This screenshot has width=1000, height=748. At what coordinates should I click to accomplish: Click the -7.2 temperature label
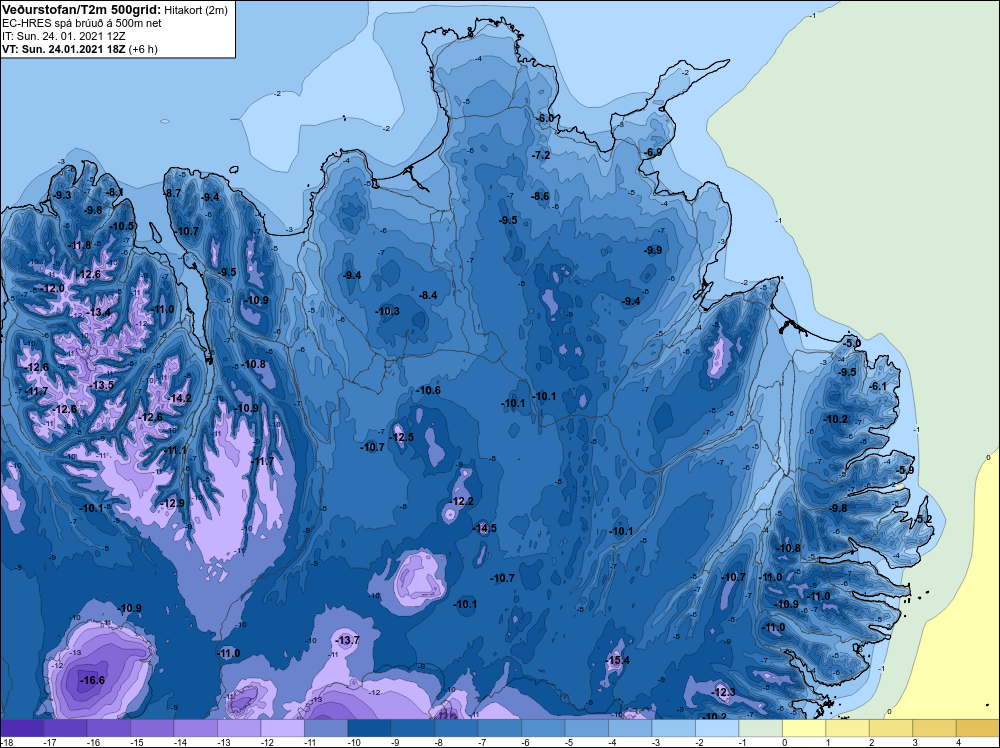541,155
